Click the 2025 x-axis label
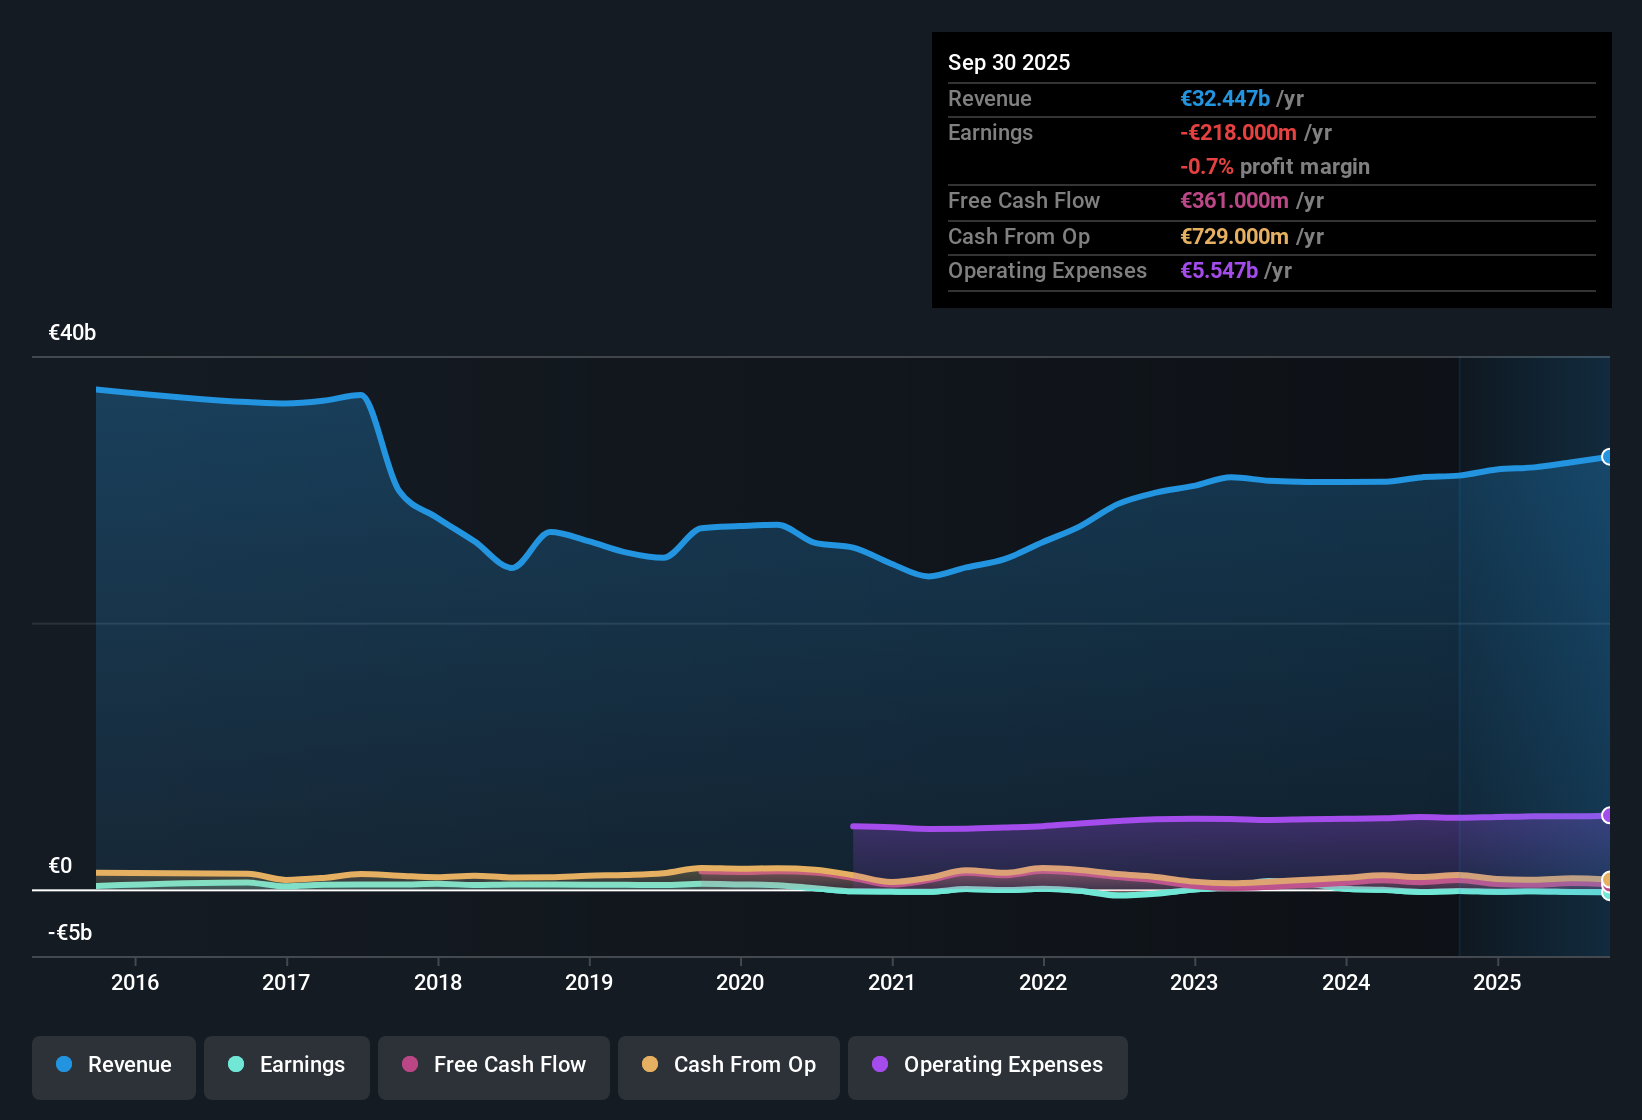 tap(1497, 982)
